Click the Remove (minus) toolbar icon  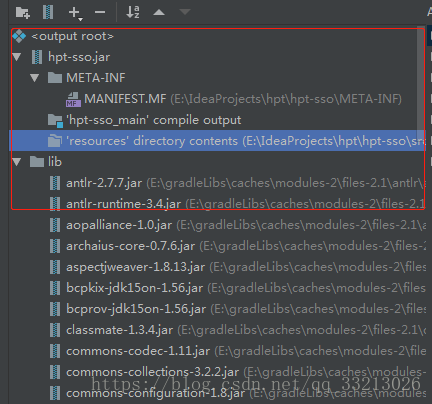coord(100,13)
